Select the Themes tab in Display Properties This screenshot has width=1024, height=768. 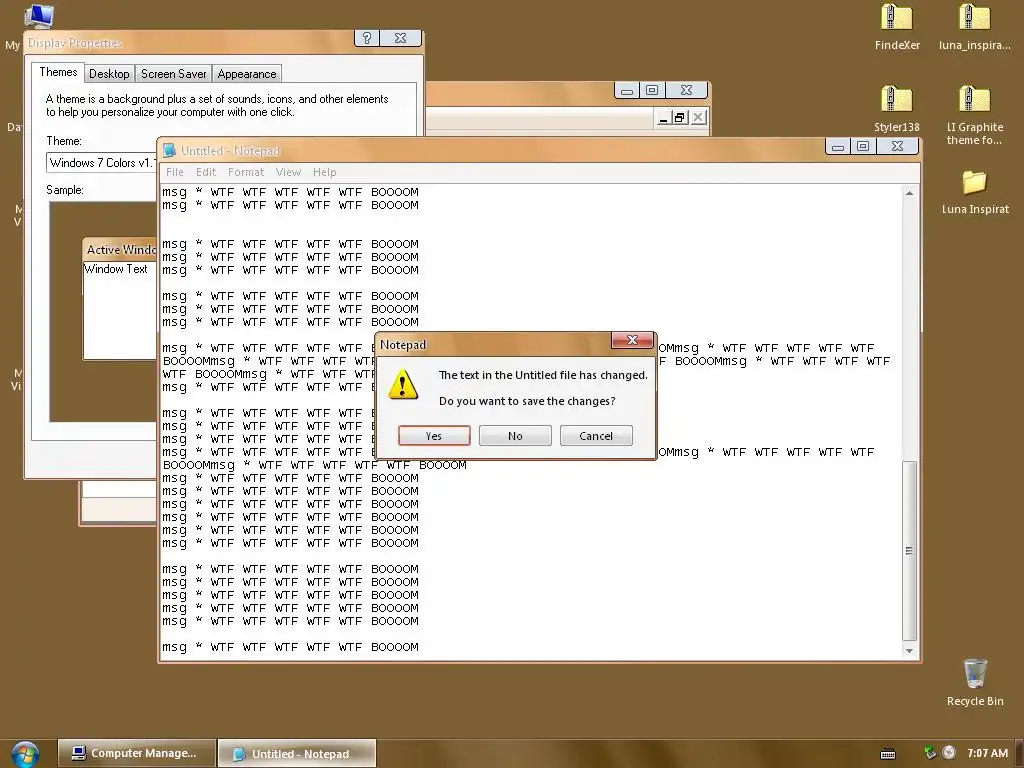(x=58, y=72)
